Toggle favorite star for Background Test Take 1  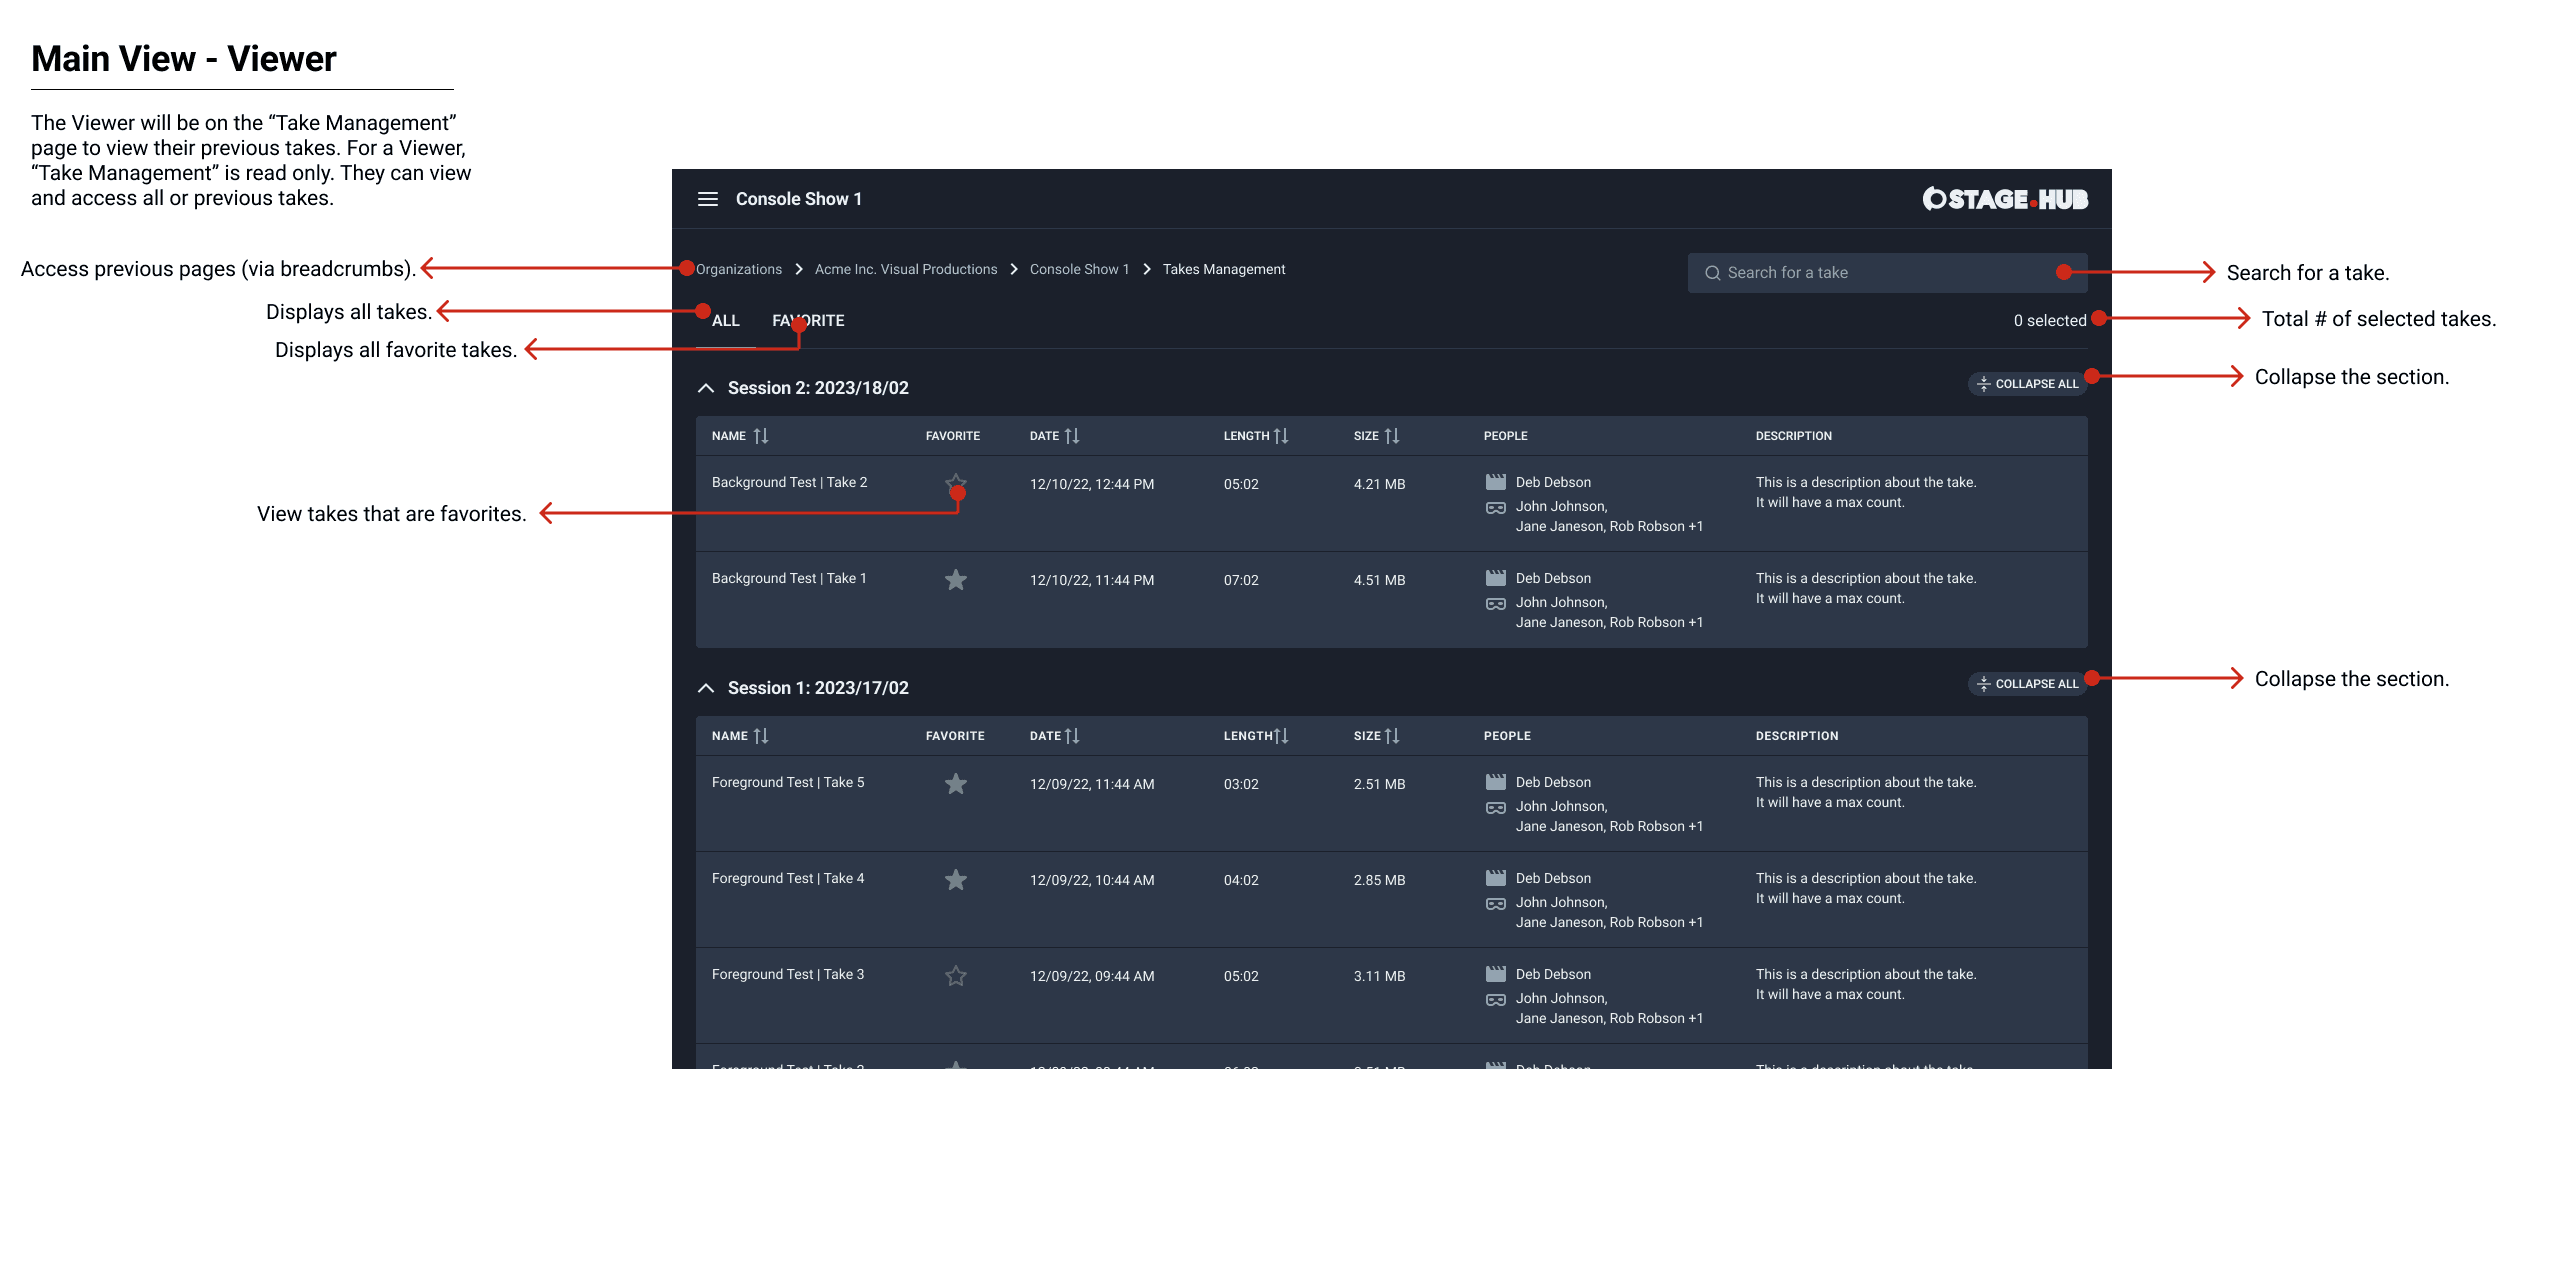(956, 580)
